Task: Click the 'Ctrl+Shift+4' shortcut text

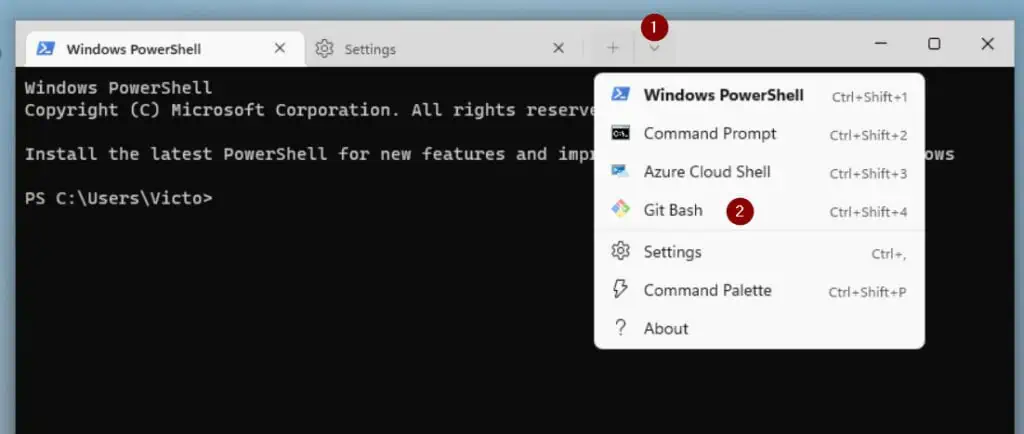Action: coord(868,212)
